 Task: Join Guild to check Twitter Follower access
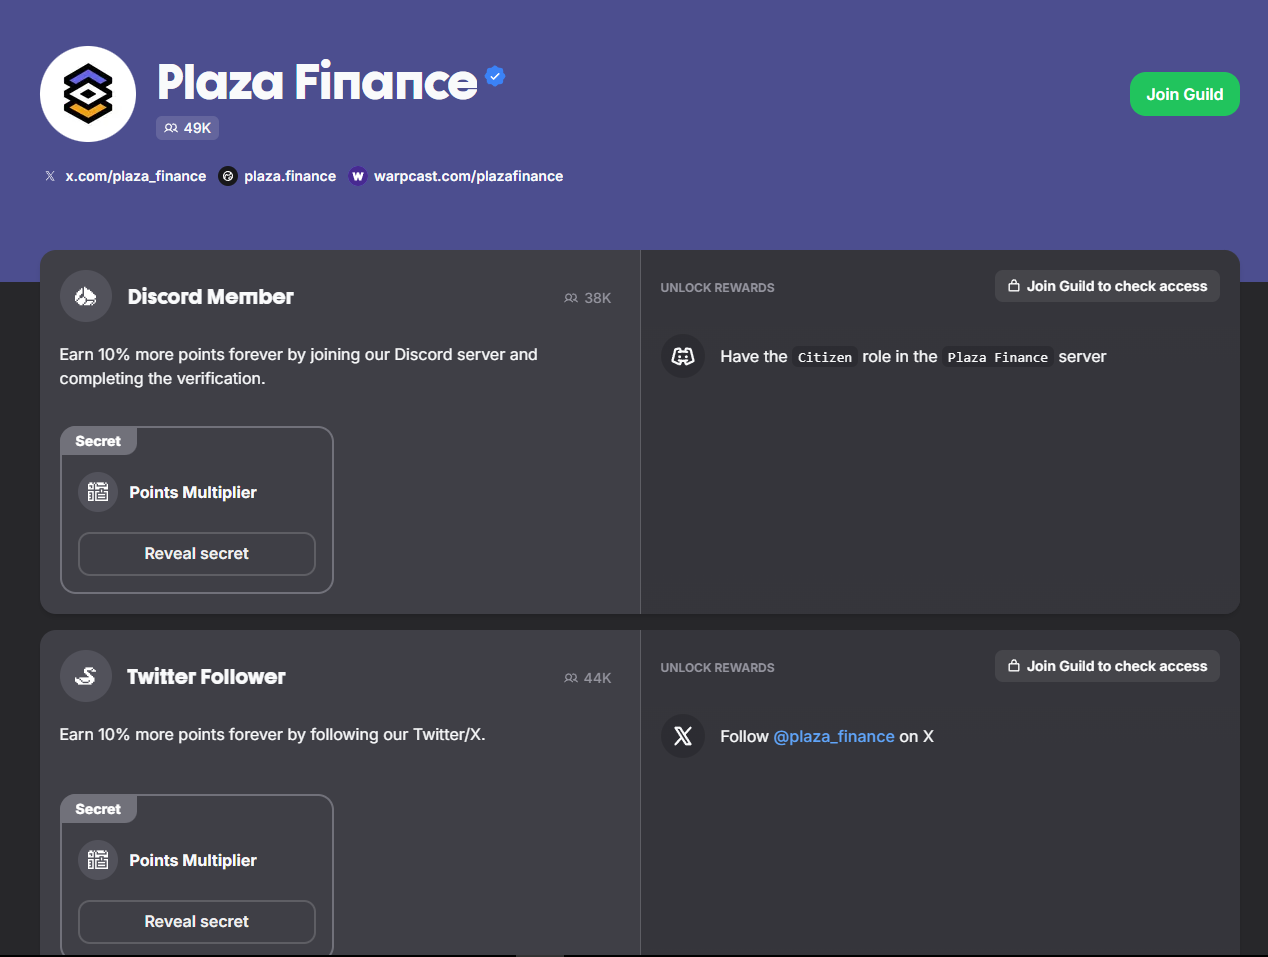click(1107, 666)
